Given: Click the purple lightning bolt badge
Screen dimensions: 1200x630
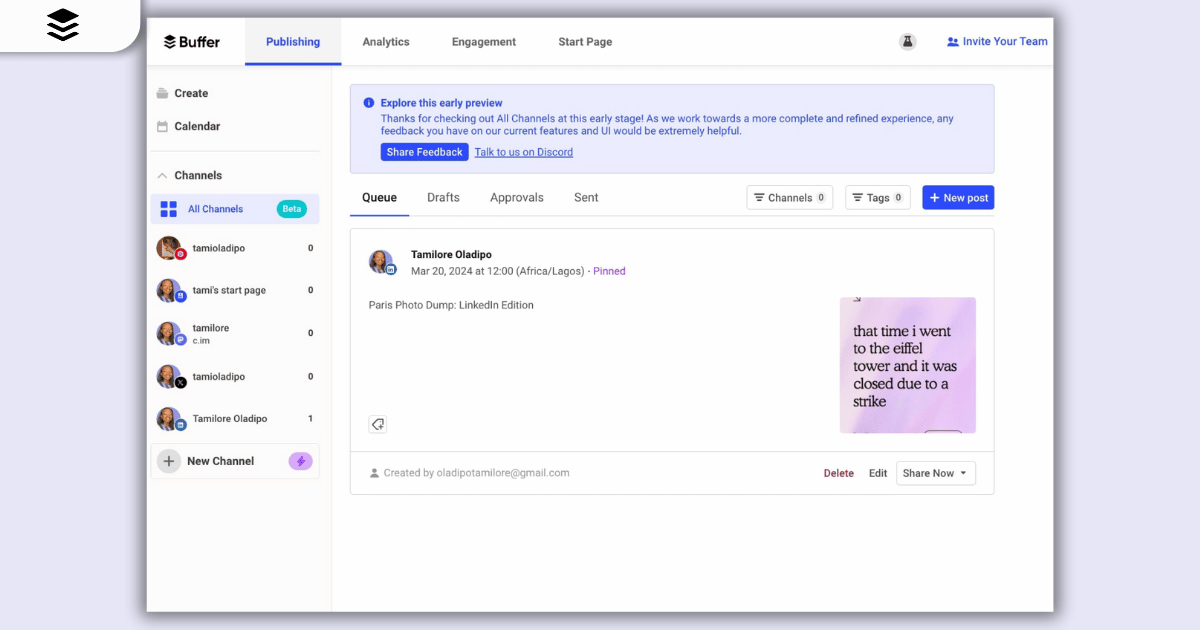Looking at the screenshot, I should click(x=301, y=461).
